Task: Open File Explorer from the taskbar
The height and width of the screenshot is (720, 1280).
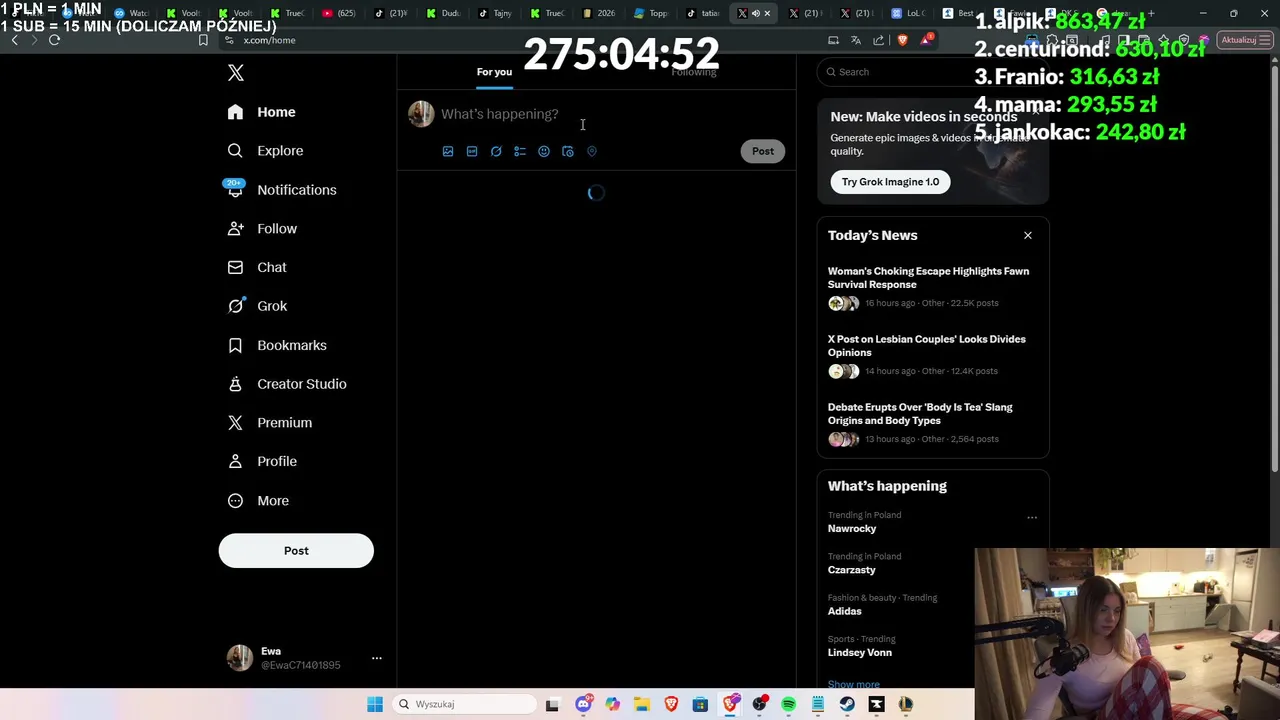Action: [642, 704]
